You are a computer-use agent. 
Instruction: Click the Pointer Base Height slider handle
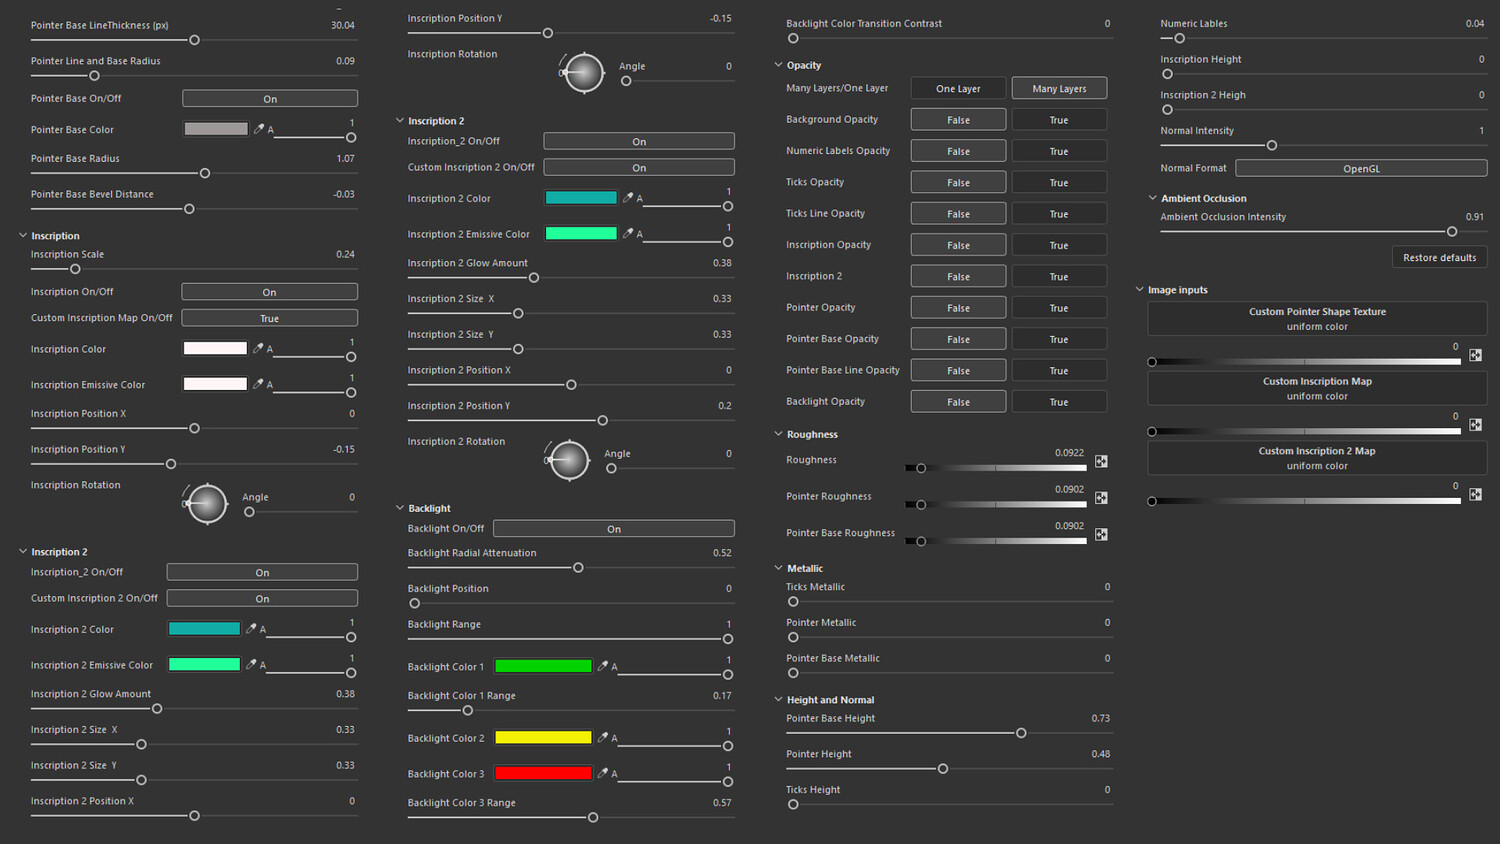(1021, 733)
